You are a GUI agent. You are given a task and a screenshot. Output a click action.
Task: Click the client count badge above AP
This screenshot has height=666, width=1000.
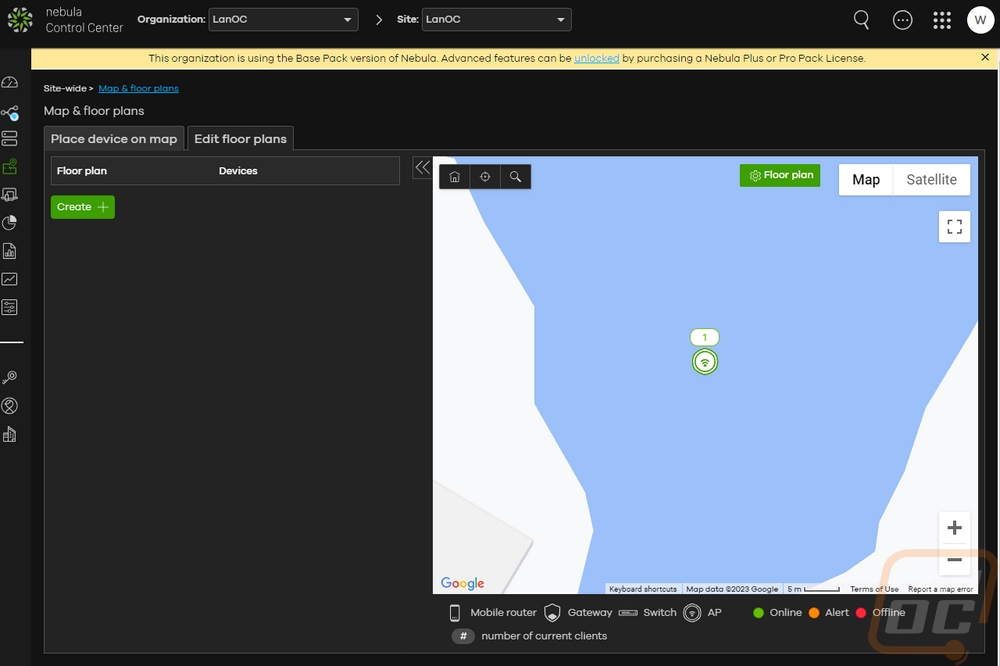(x=705, y=337)
